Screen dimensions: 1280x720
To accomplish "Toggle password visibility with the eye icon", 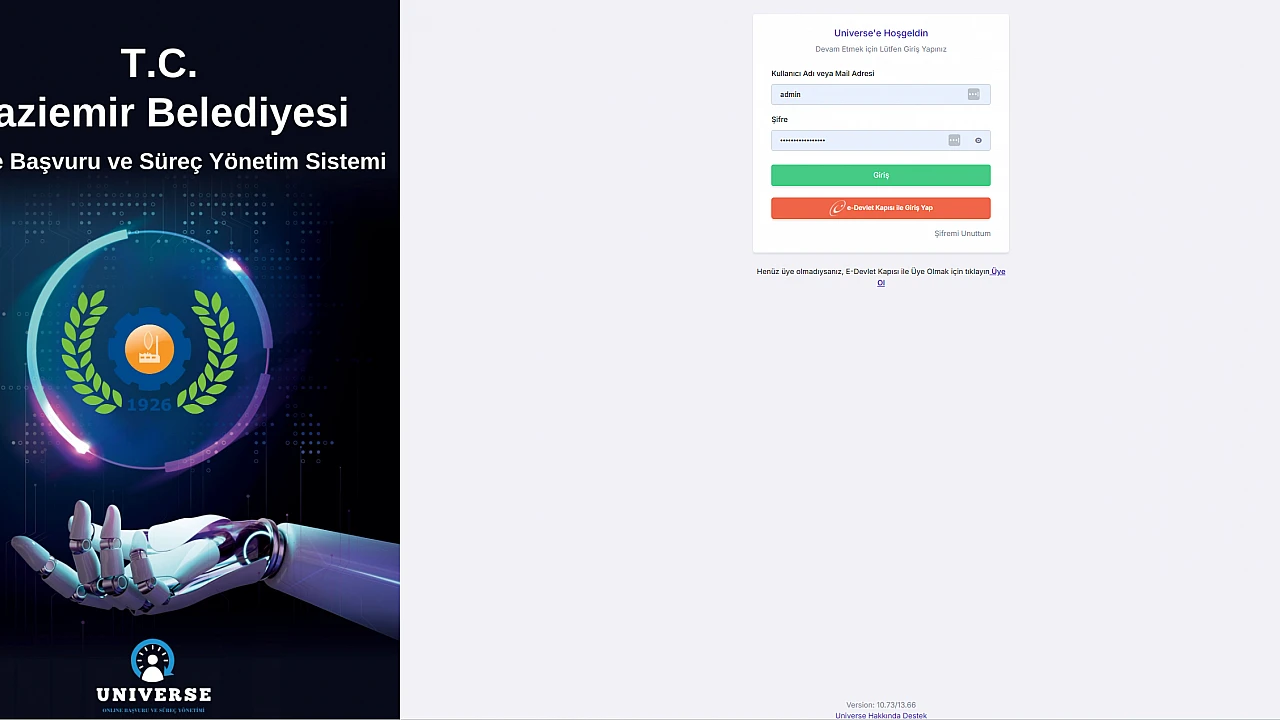I will 978,140.
